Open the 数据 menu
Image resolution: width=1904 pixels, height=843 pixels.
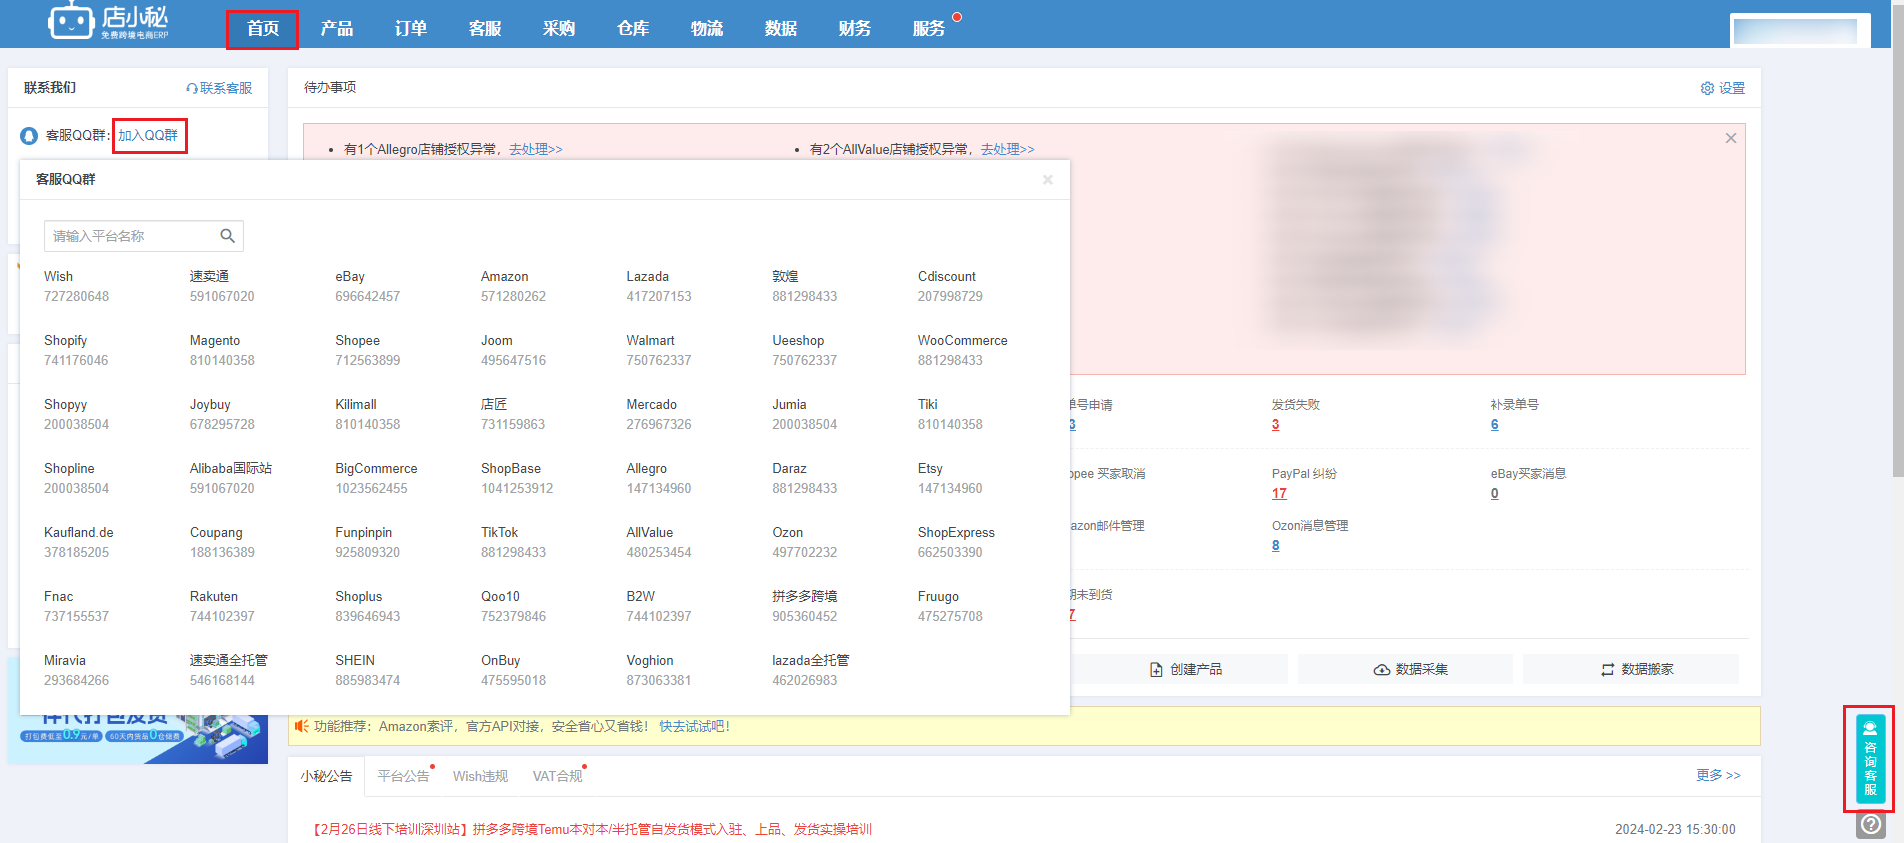[x=781, y=29]
